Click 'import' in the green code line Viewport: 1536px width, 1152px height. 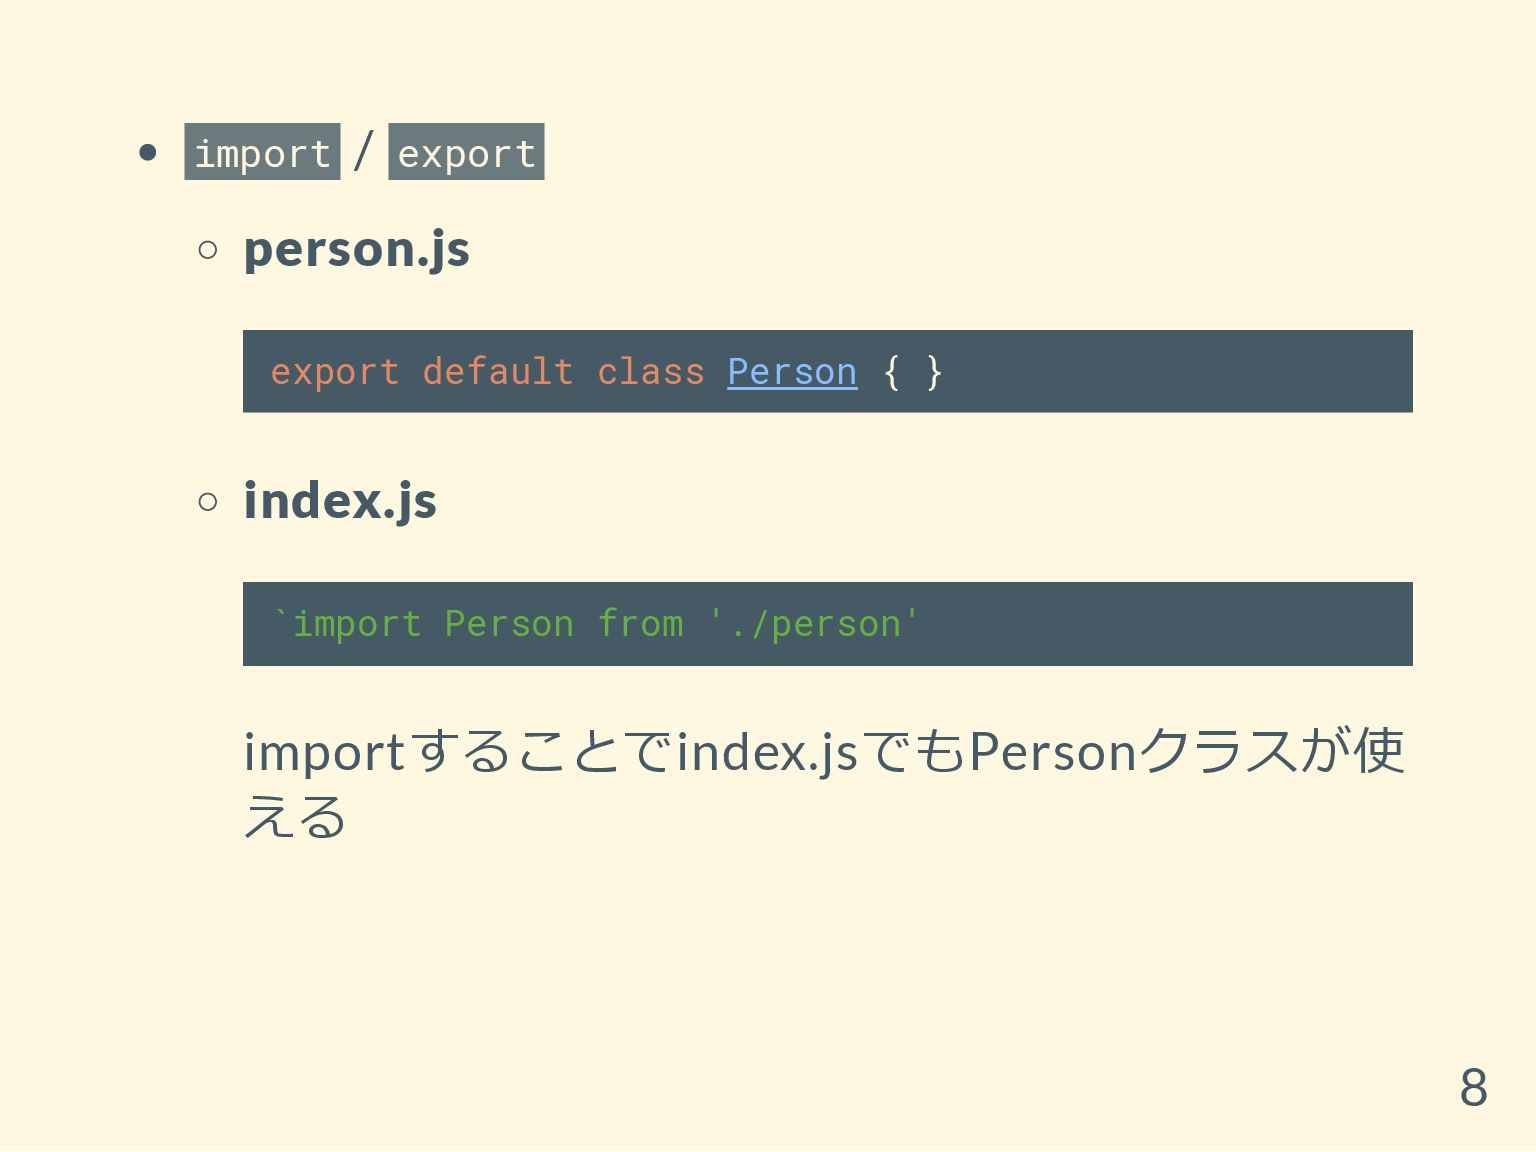(x=357, y=624)
